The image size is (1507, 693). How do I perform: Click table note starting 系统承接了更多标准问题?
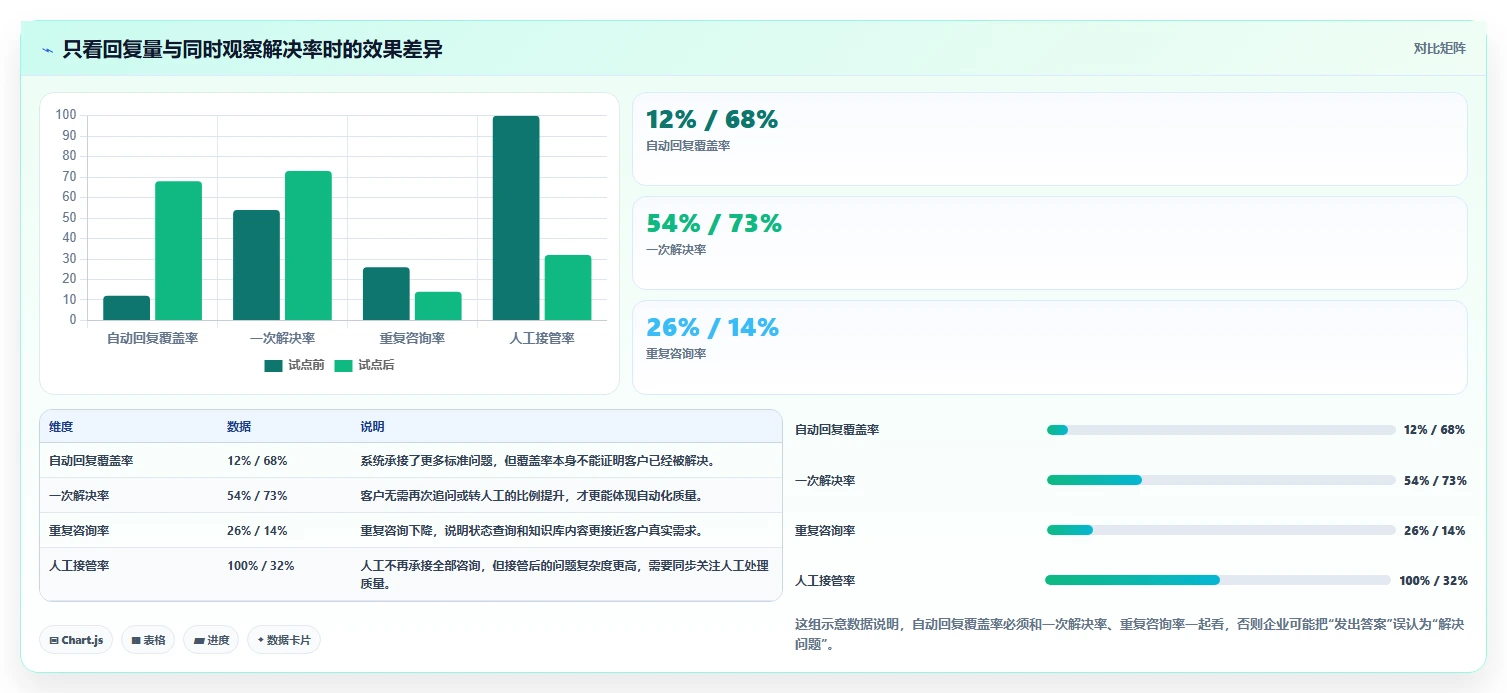[x=538, y=461]
